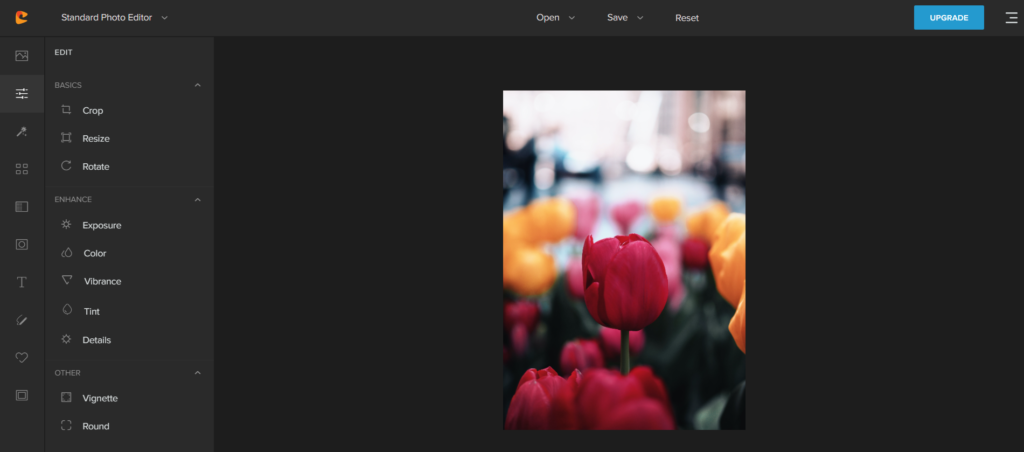The image size is (1024, 452).
Task: Open the Standard Photo Editor dropdown
Action: tap(115, 18)
